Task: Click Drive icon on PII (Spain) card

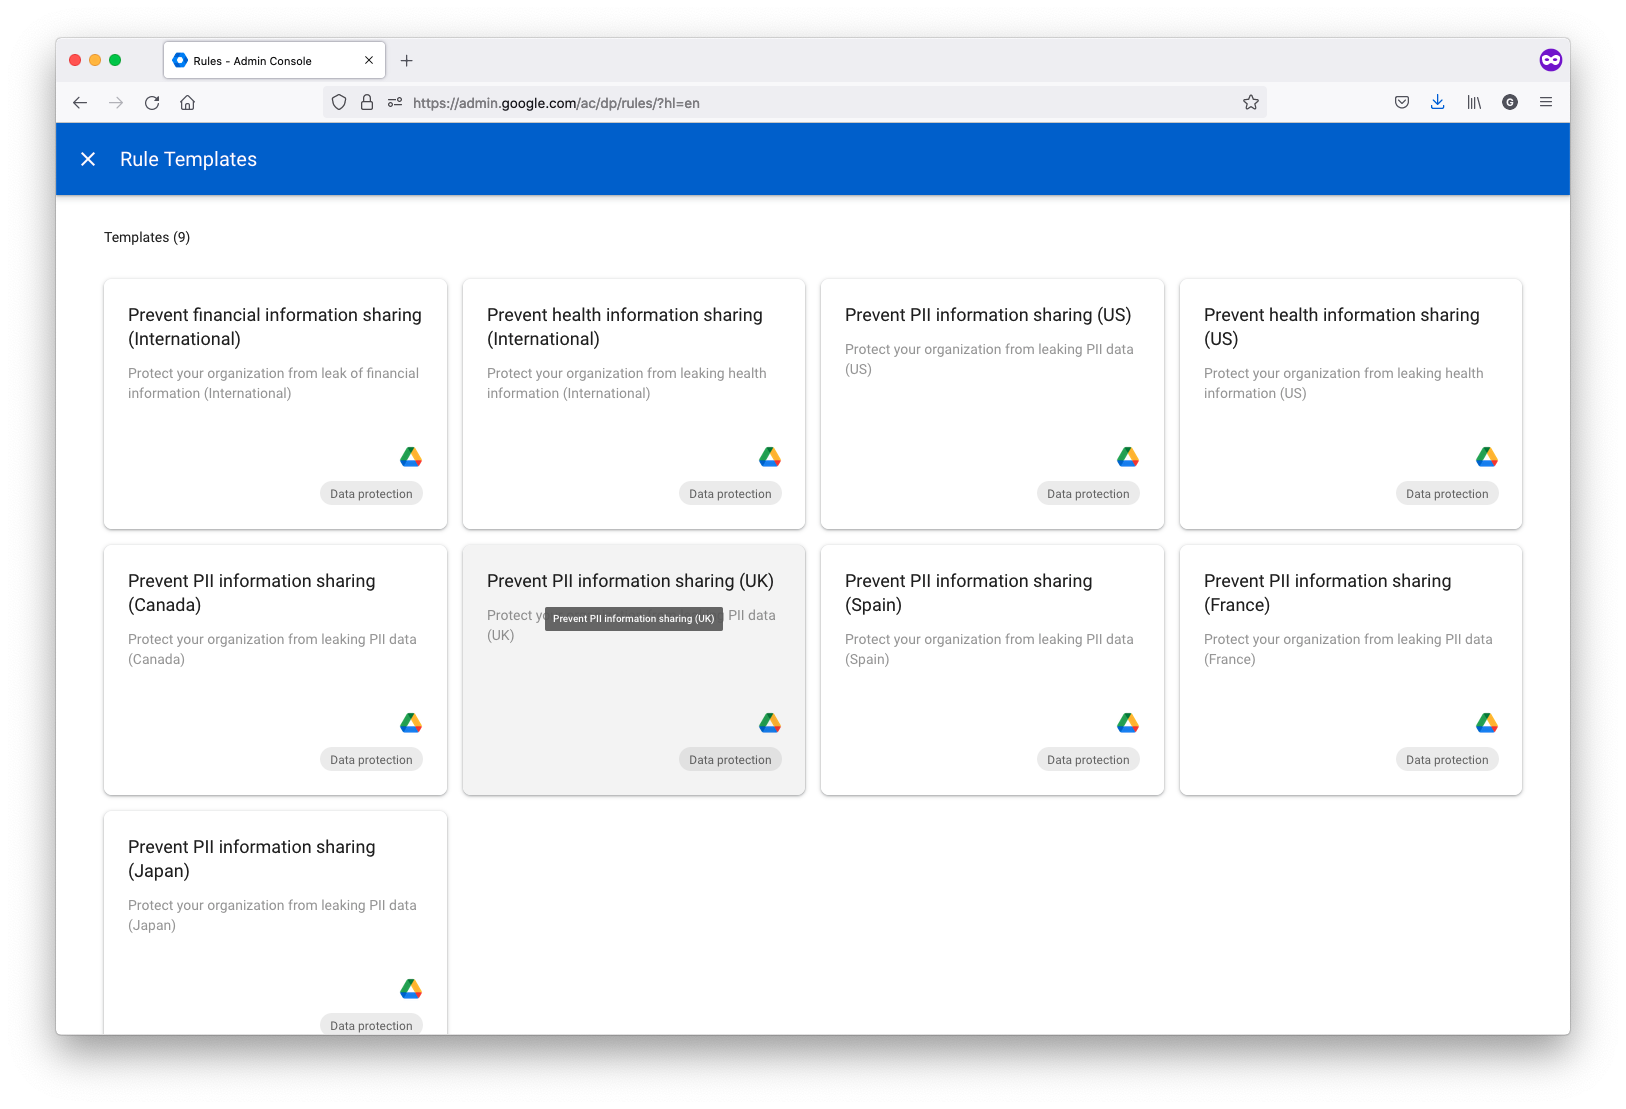Action: coord(1128,723)
